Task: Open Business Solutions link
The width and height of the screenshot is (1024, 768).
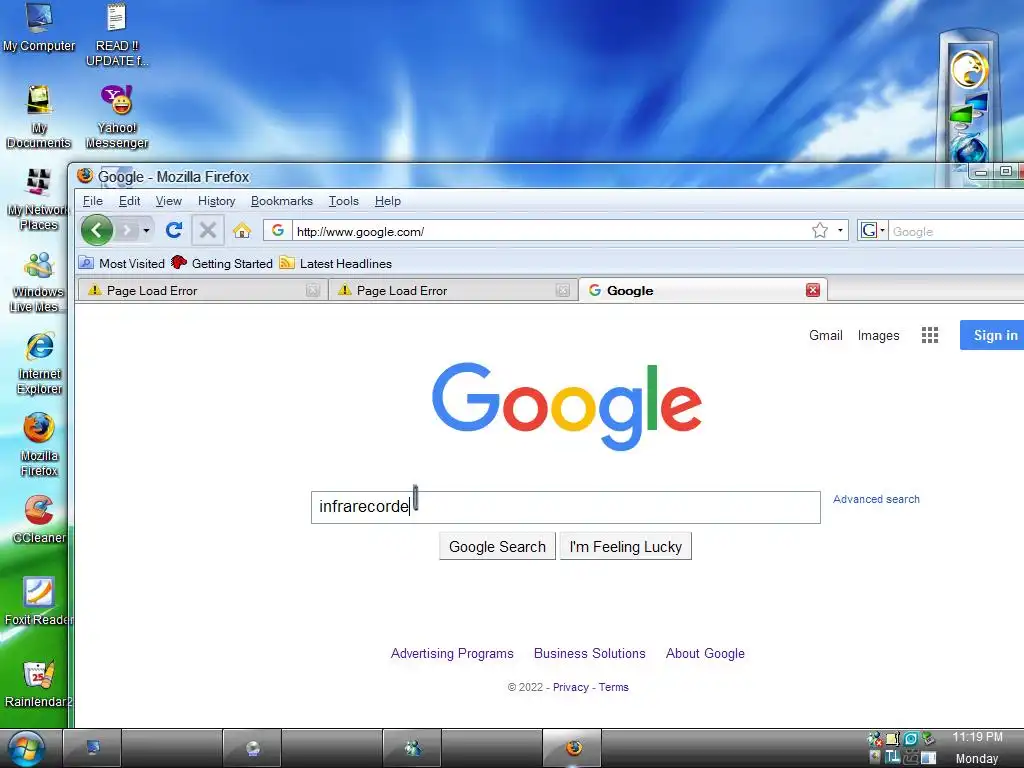Action: [589, 653]
